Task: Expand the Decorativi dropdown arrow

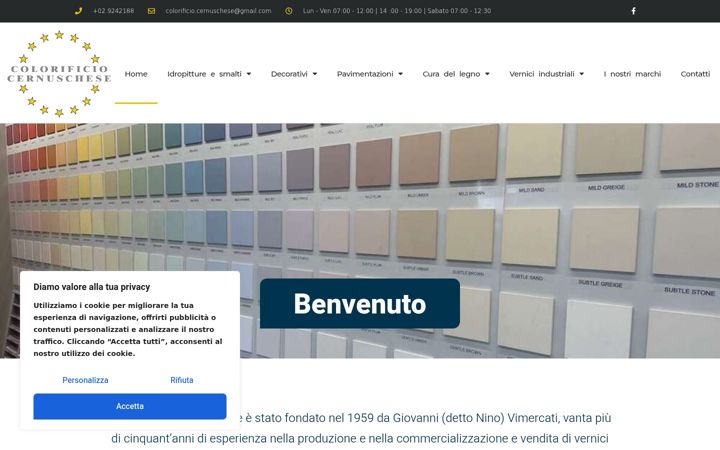Action: tap(315, 74)
